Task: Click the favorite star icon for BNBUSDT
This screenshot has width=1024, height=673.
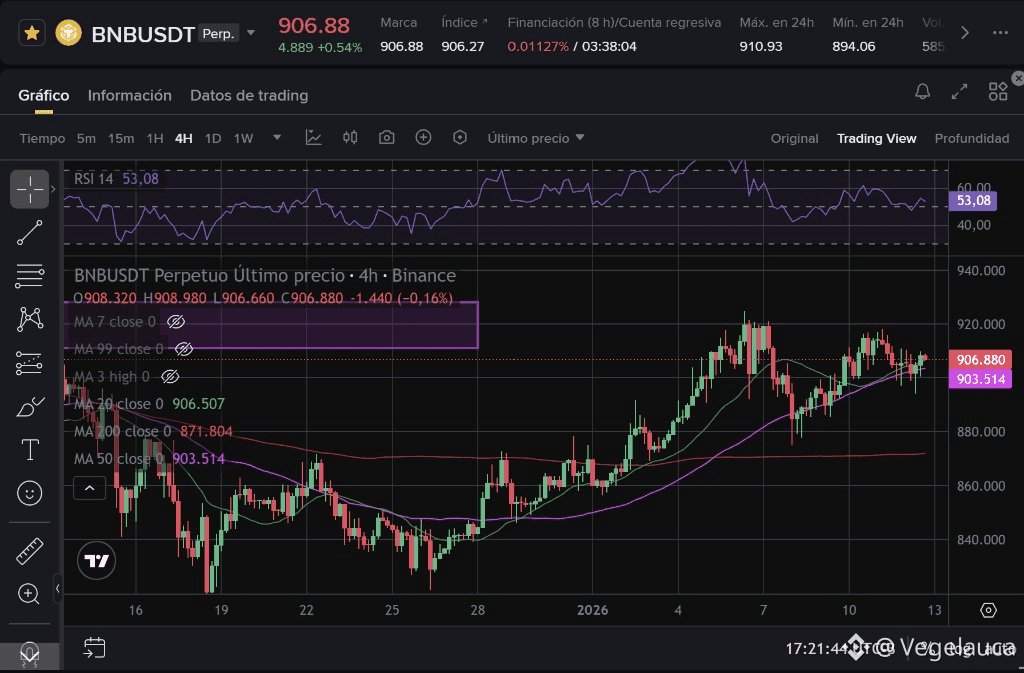Action: point(32,33)
